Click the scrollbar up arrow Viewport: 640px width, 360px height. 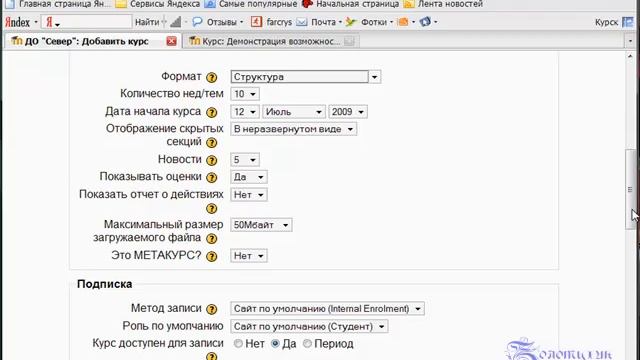[x=631, y=56]
